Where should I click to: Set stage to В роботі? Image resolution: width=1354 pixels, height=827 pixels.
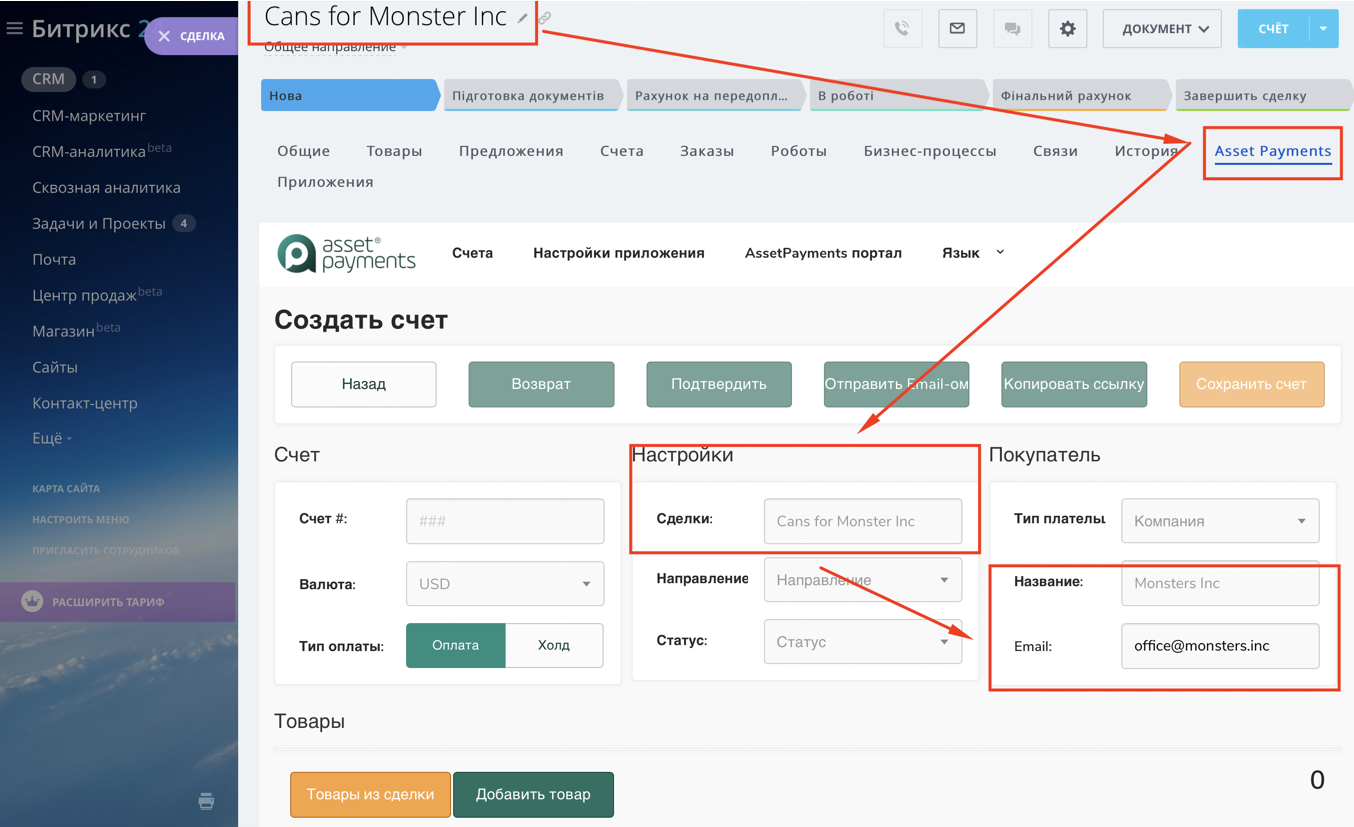point(898,96)
